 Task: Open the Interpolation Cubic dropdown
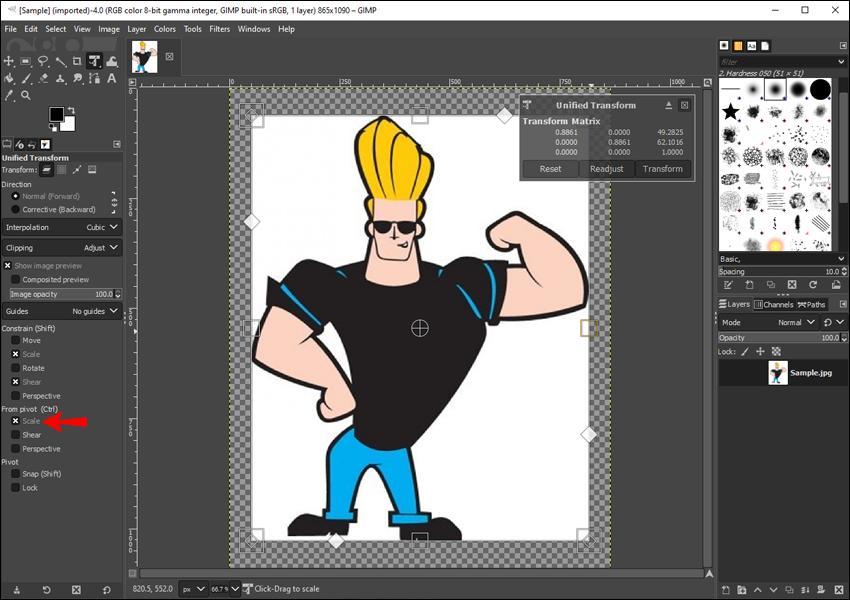[62, 227]
